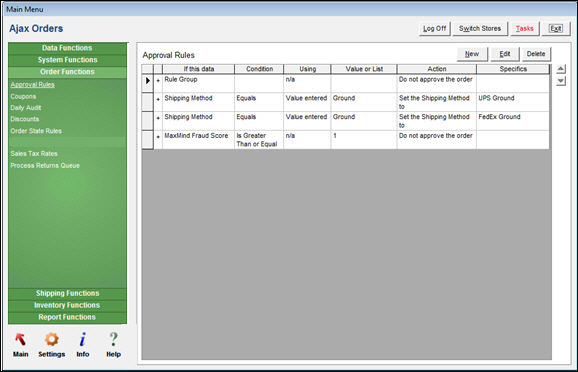Click the Main red arrow icon

20,339
